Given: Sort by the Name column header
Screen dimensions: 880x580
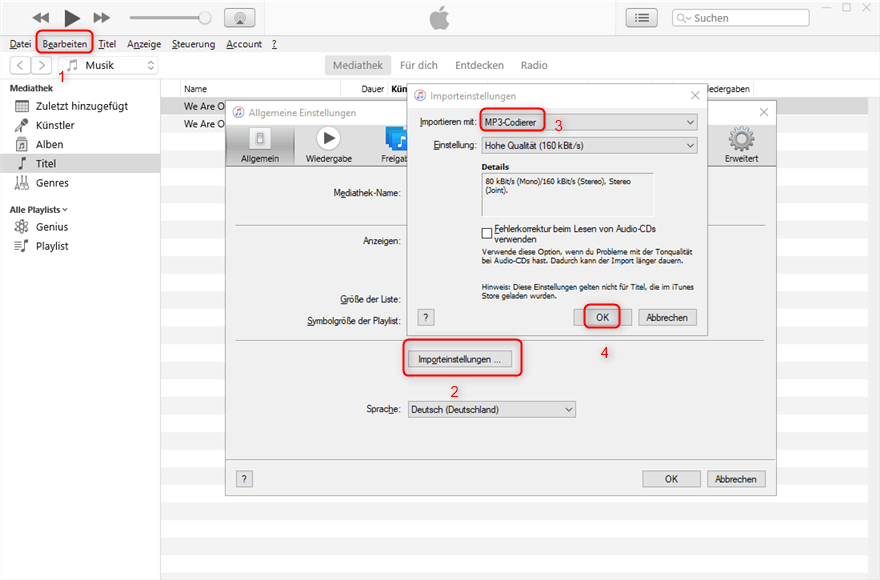Looking at the screenshot, I should (x=195, y=89).
